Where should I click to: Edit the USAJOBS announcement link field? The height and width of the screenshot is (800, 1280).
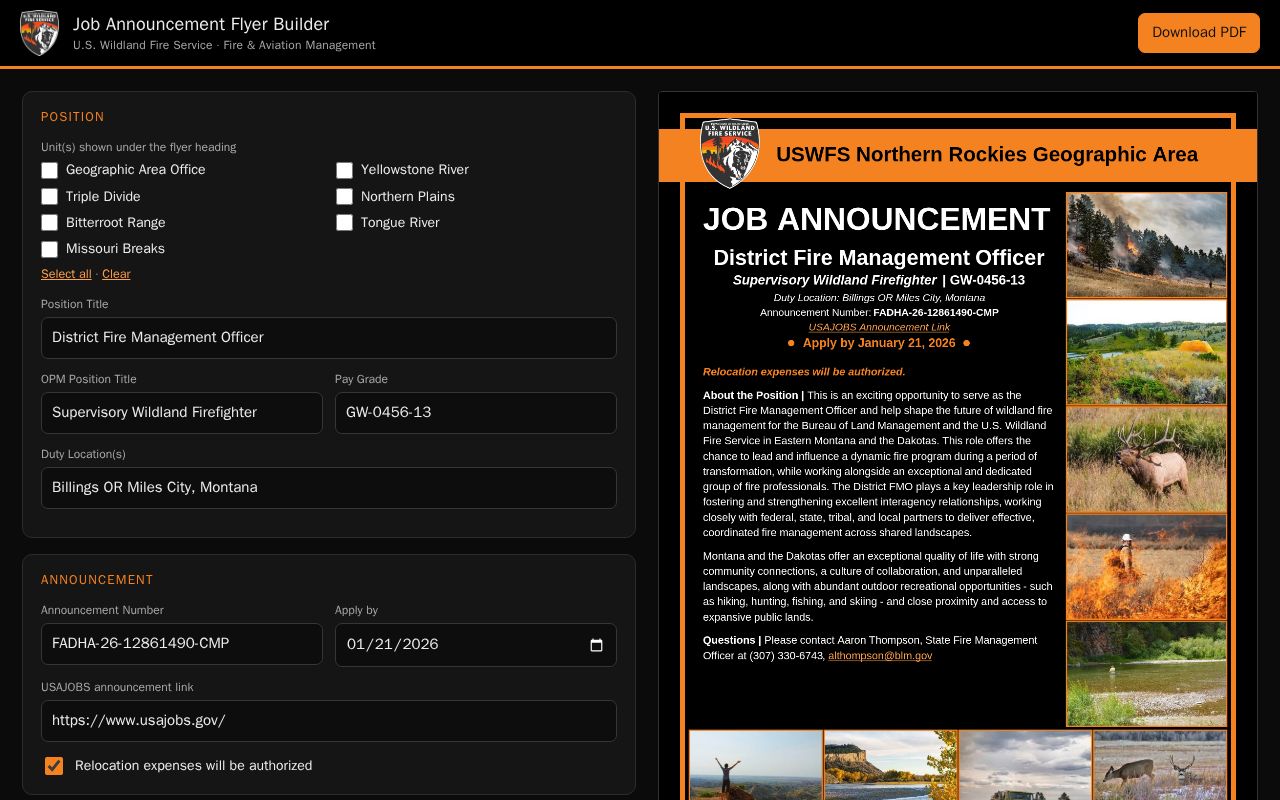[x=329, y=721]
